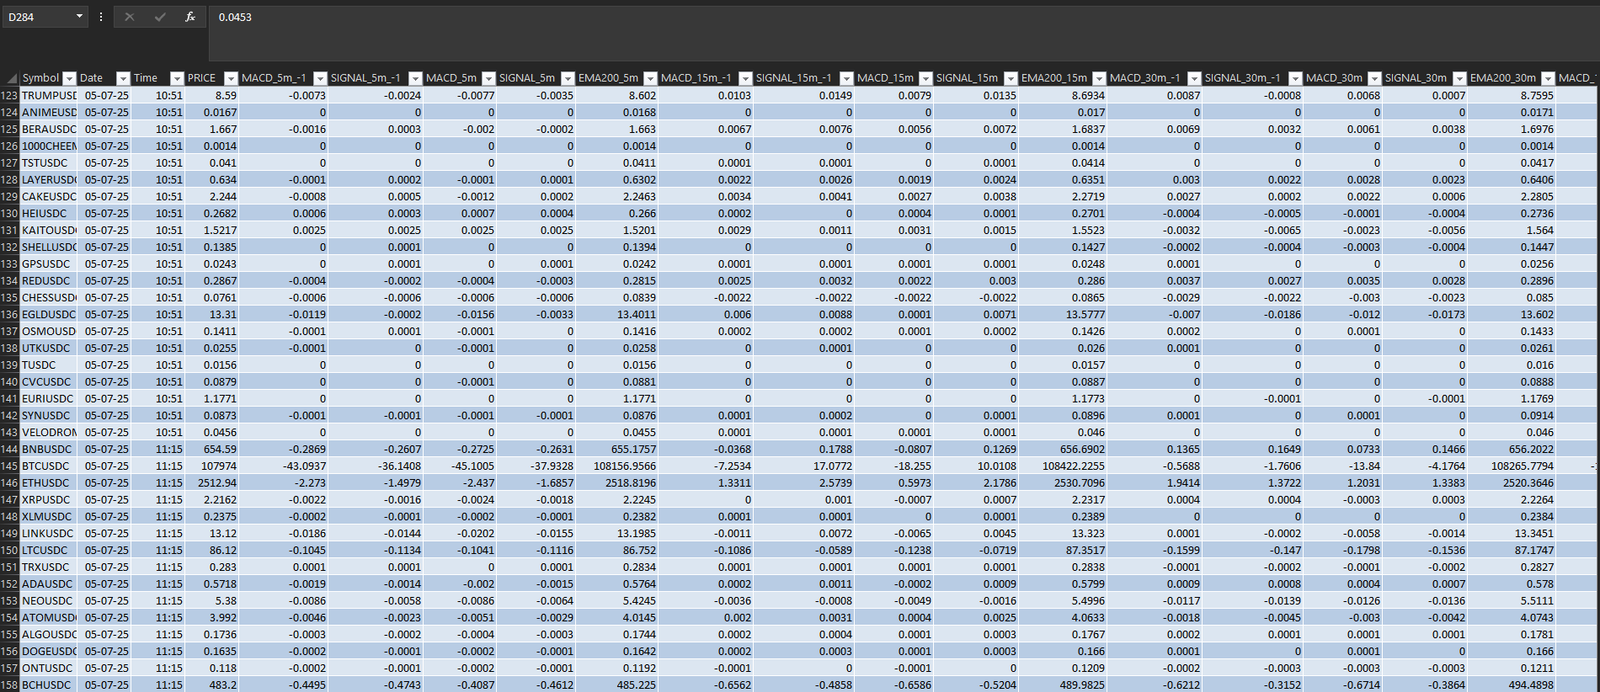The width and height of the screenshot is (1600, 692).
Task: Expand the EMA200_30m filter dropdown
Action: (x=1548, y=78)
